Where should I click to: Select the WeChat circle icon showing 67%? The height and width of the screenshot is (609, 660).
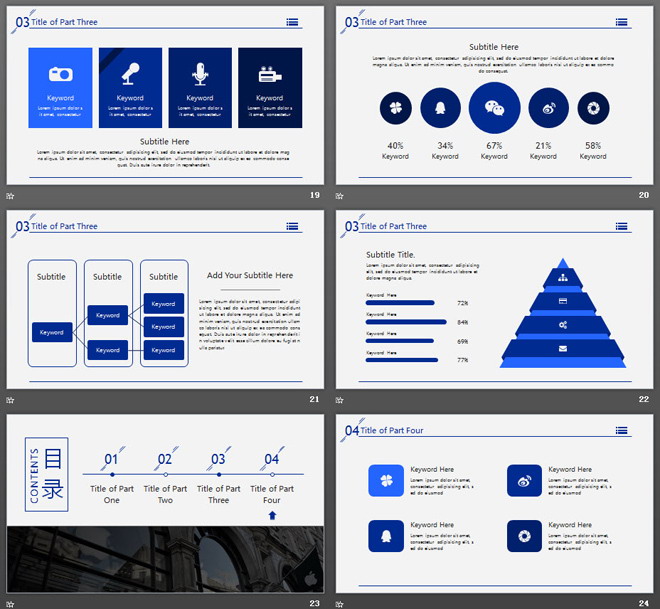pos(494,108)
